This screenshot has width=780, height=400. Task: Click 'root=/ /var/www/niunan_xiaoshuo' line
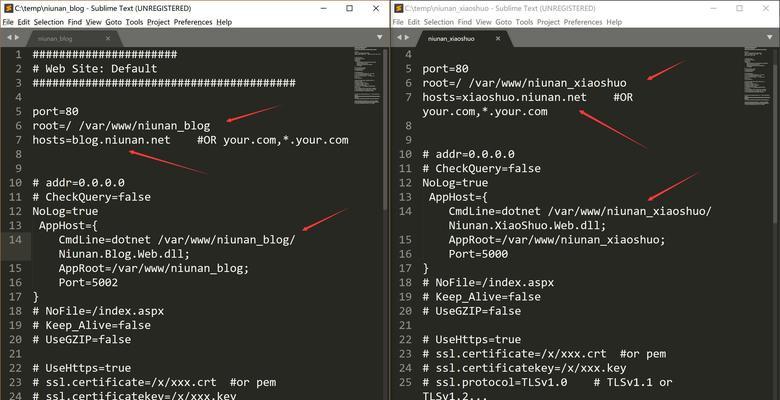pos(524,83)
